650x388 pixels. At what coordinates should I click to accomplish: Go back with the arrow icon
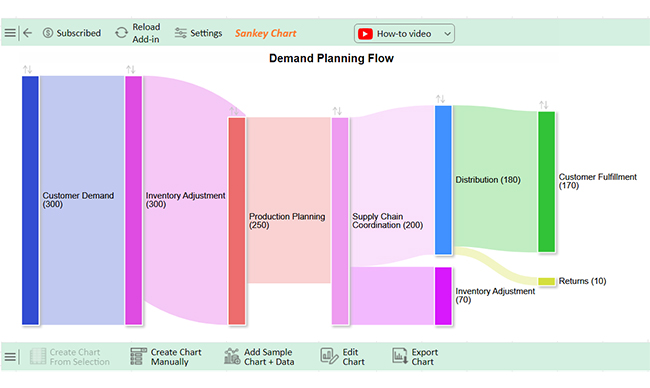point(27,33)
